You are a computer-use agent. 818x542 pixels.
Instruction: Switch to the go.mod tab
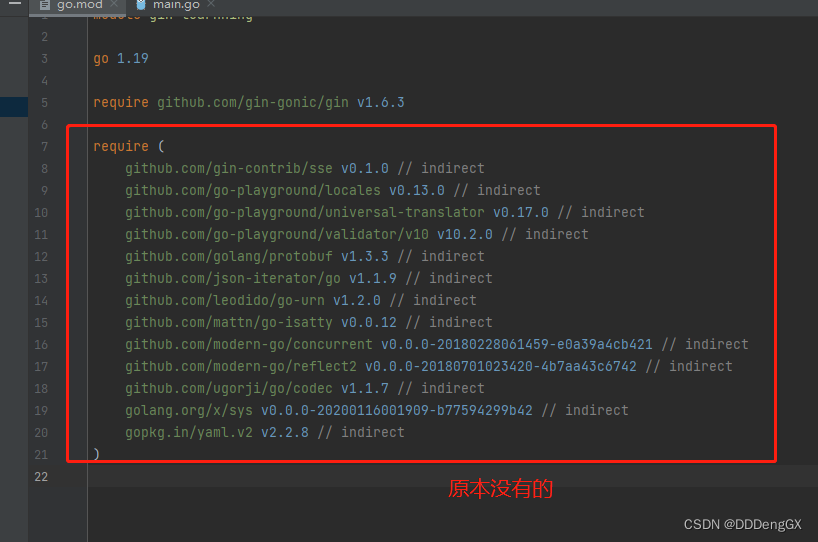[78, 5]
